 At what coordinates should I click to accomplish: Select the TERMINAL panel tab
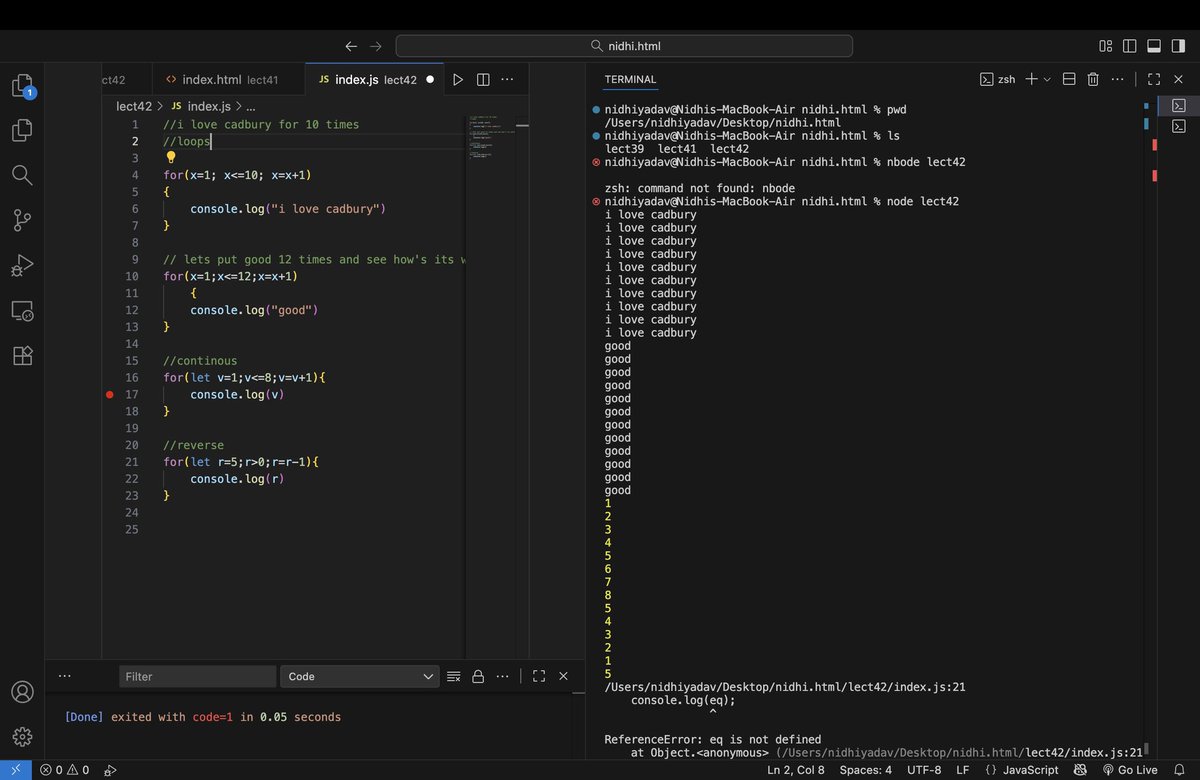(x=630, y=79)
